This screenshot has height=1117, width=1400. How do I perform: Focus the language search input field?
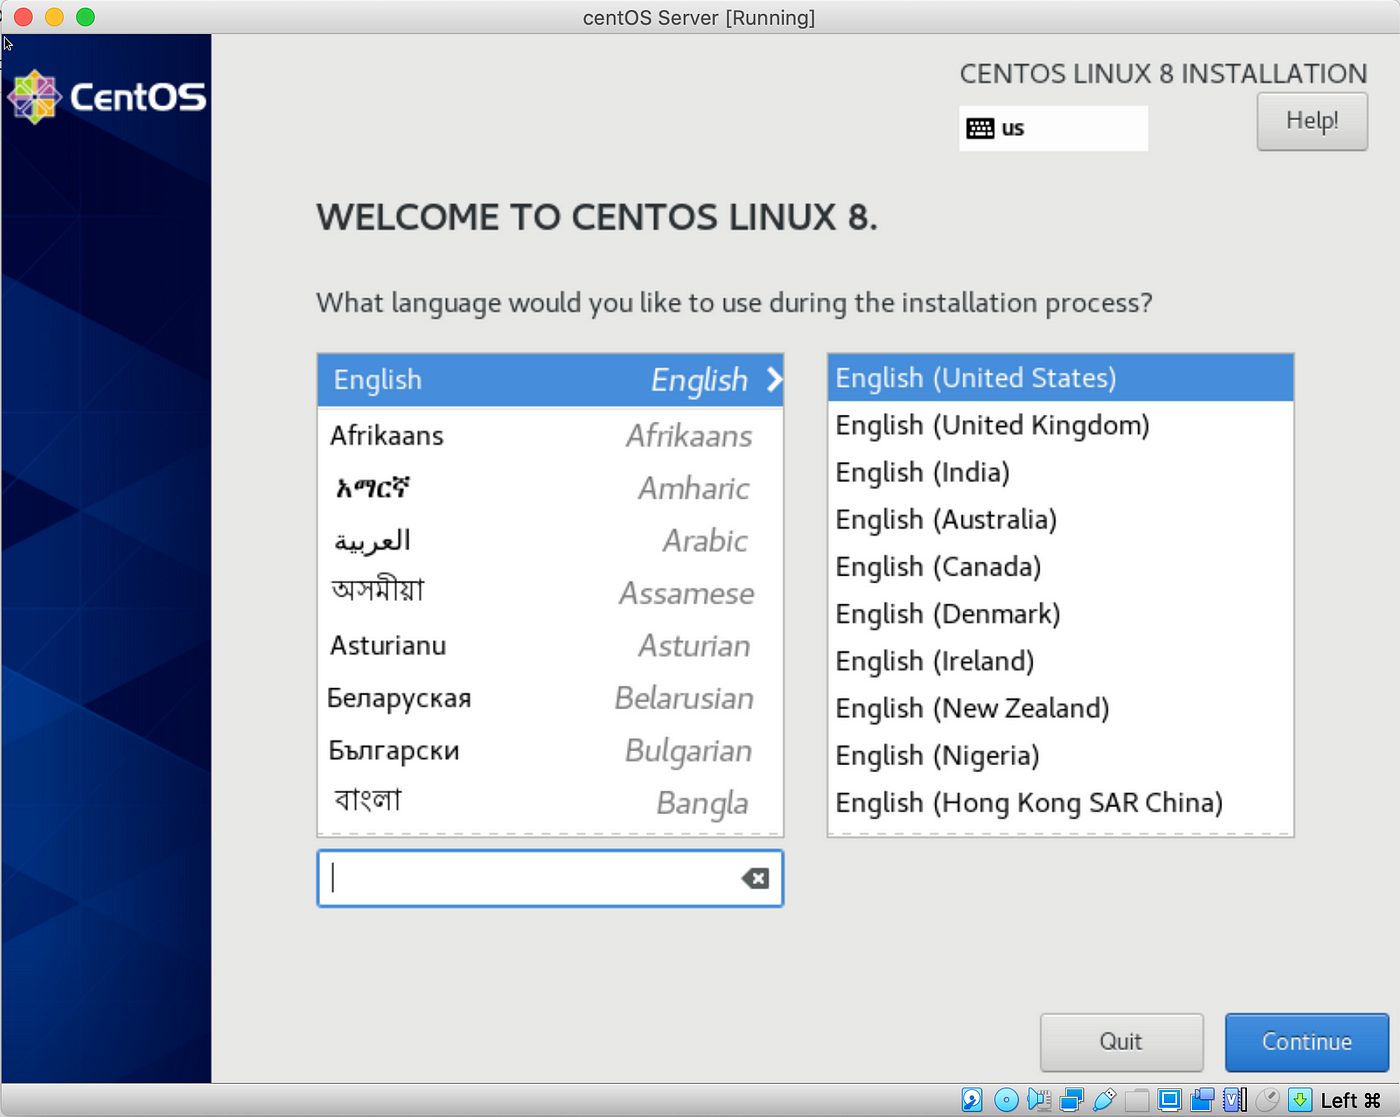[550, 878]
